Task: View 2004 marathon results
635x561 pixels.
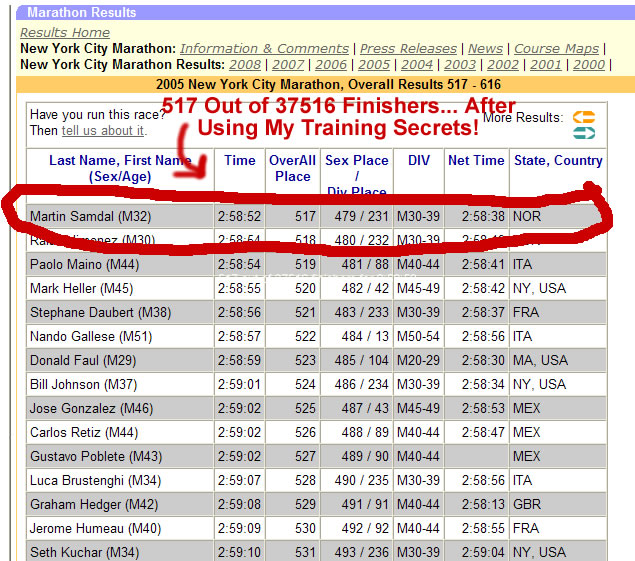Action: 417,64
